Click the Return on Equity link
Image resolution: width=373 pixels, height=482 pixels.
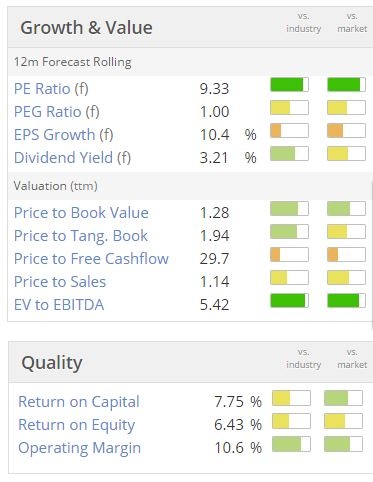77,425
